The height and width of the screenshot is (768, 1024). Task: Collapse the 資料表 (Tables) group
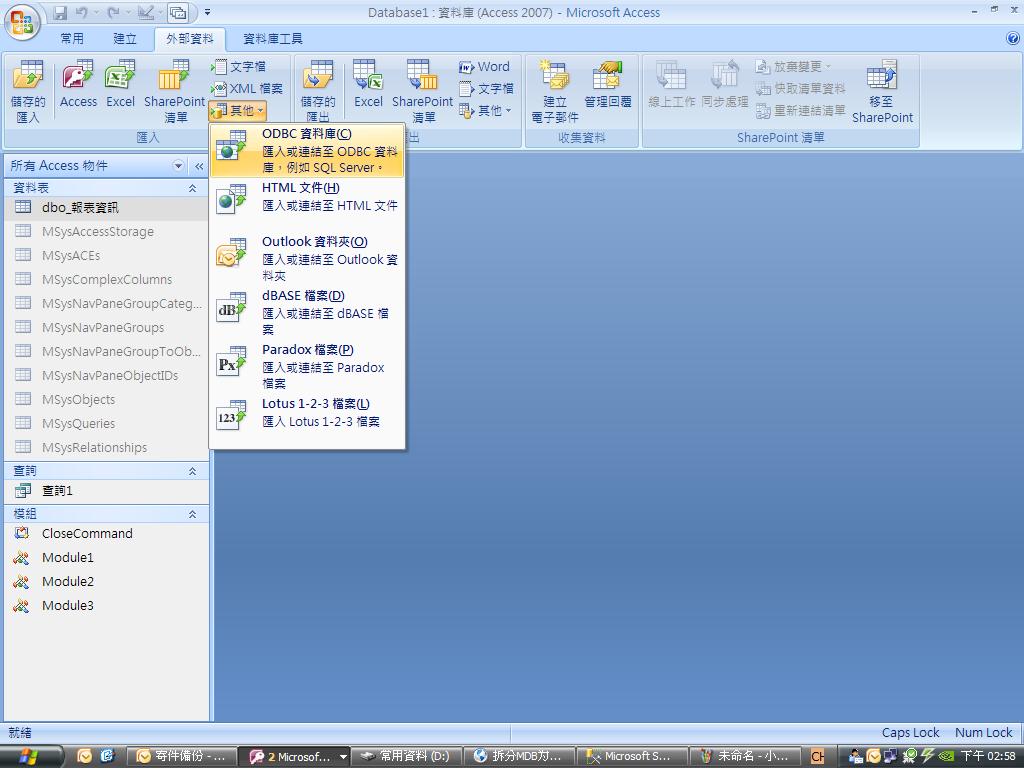(192, 188)
